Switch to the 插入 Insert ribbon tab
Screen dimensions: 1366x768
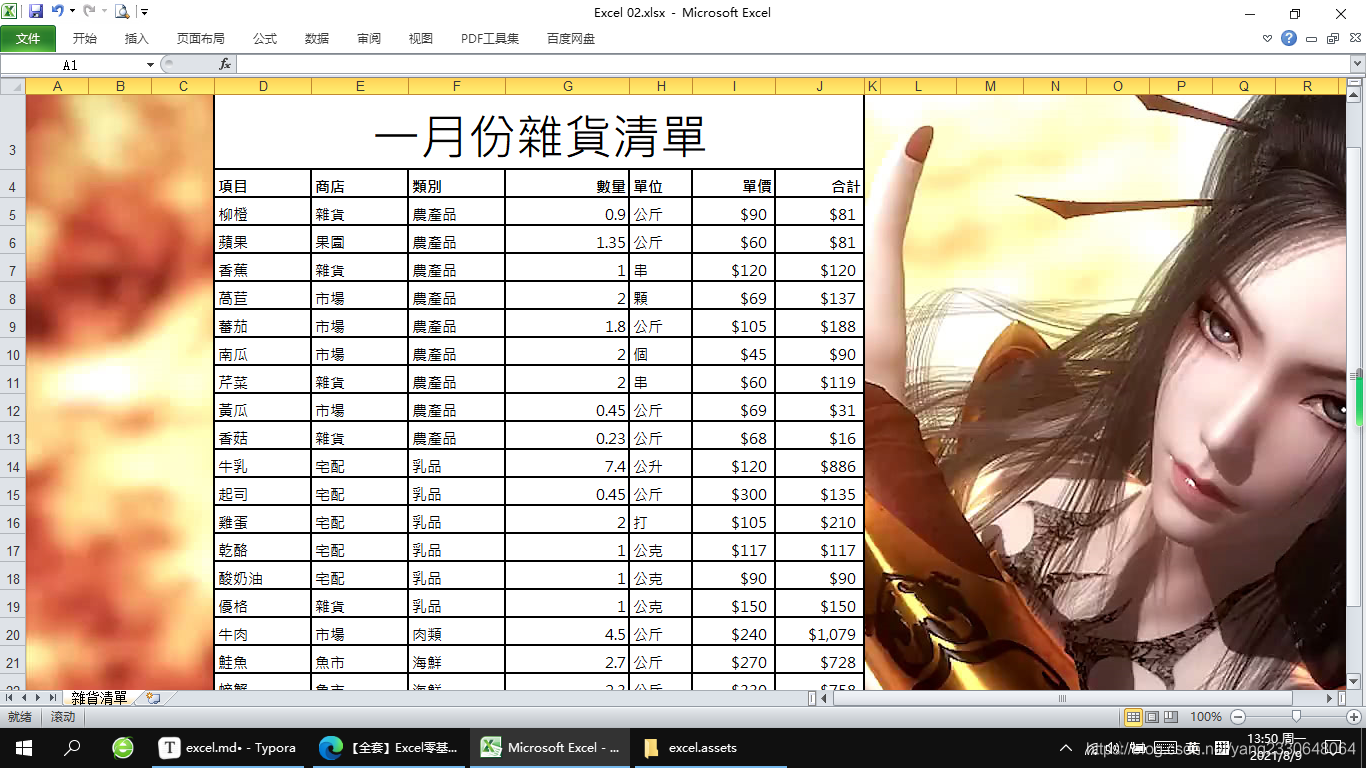click(137, 39)
